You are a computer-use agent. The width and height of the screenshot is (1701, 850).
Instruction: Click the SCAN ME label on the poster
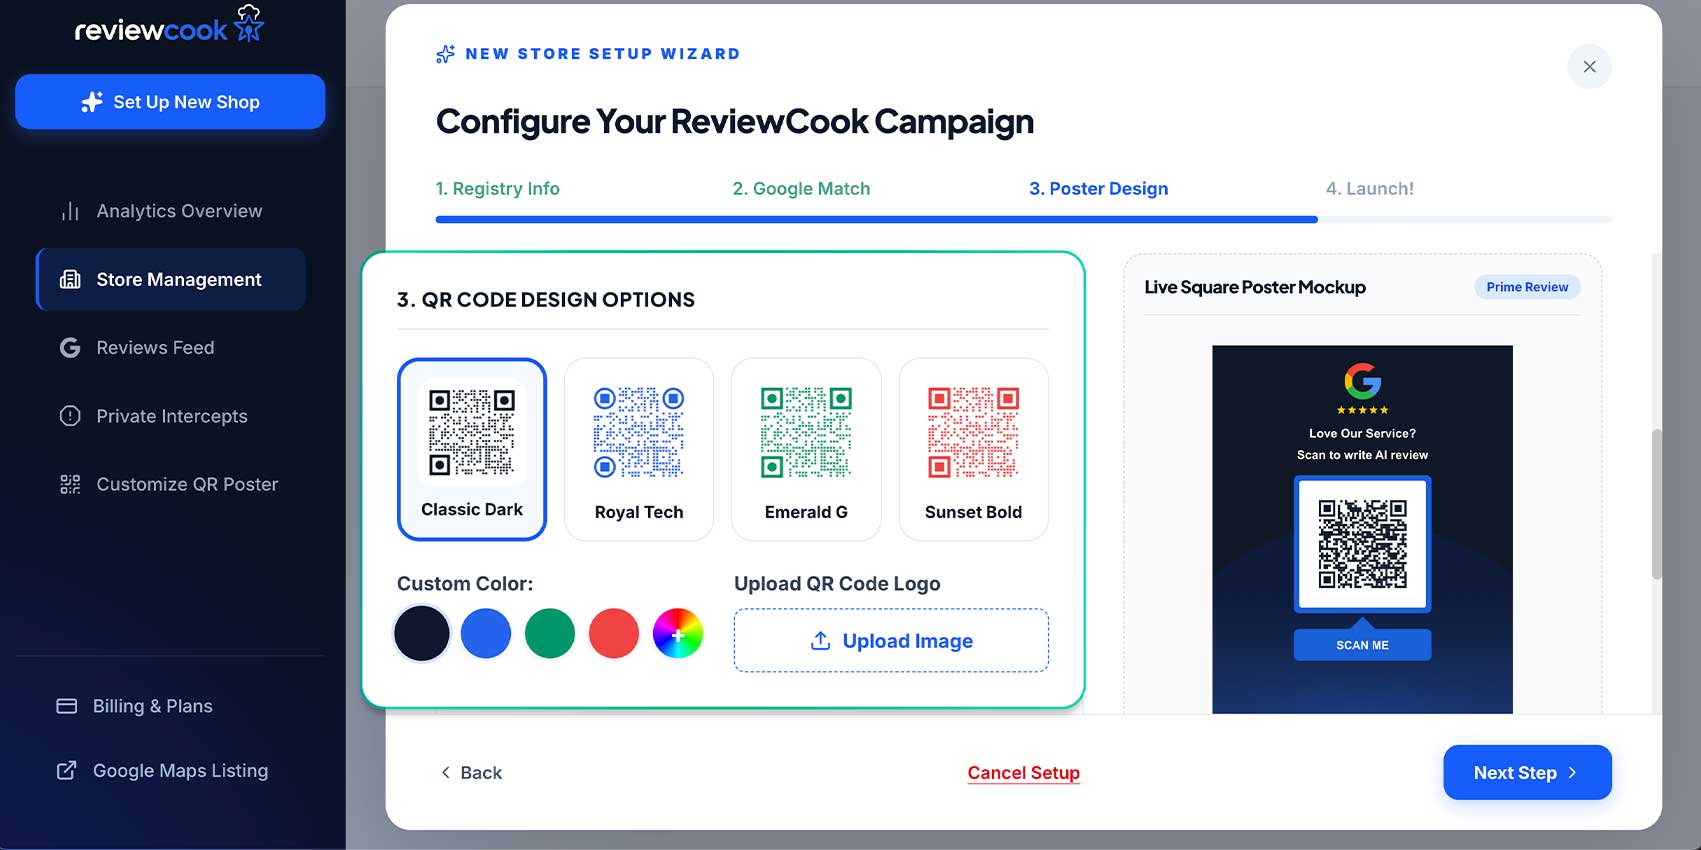[1362, 645]
